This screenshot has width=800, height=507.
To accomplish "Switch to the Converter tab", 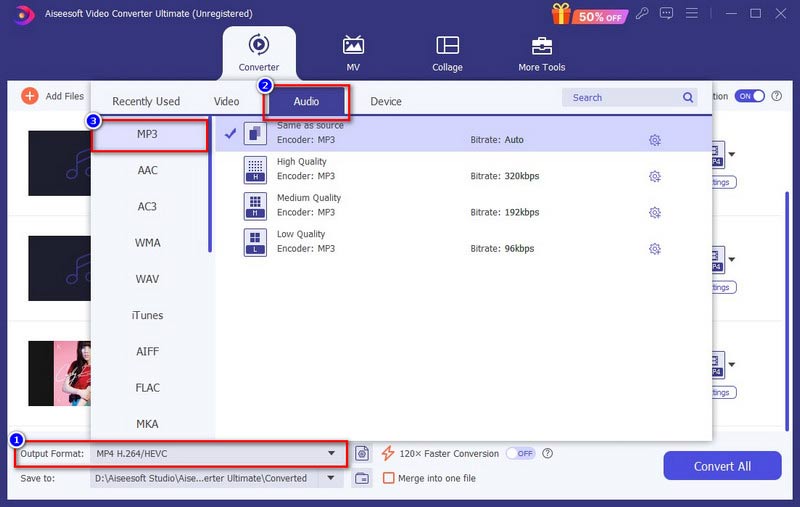I will tap(259, 53).
